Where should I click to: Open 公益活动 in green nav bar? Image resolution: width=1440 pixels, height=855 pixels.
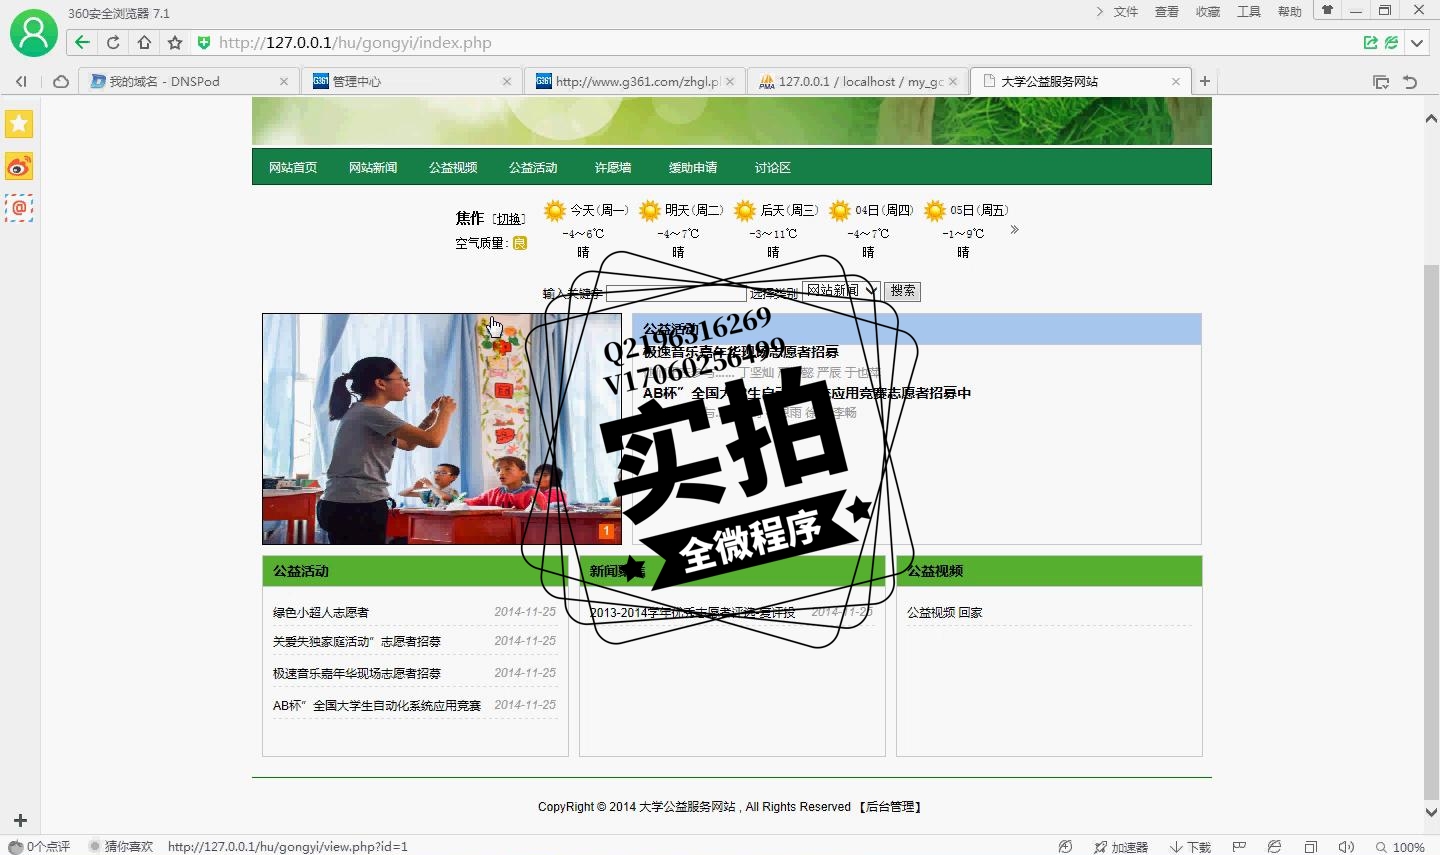(x=533, y=167)
